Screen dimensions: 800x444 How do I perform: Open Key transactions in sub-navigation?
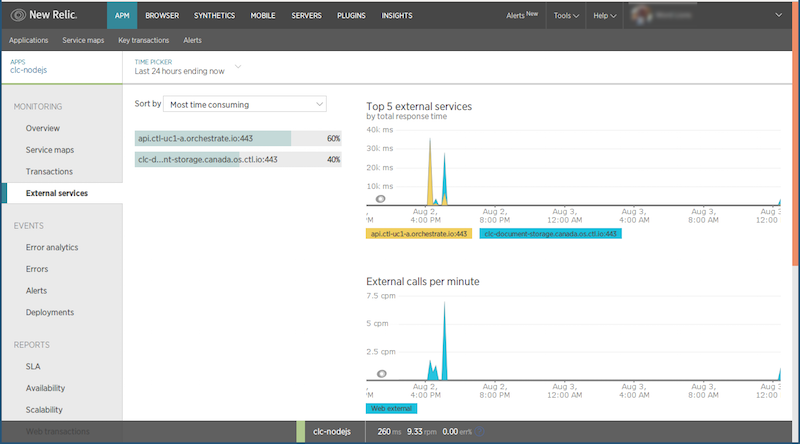coord(143,40)
